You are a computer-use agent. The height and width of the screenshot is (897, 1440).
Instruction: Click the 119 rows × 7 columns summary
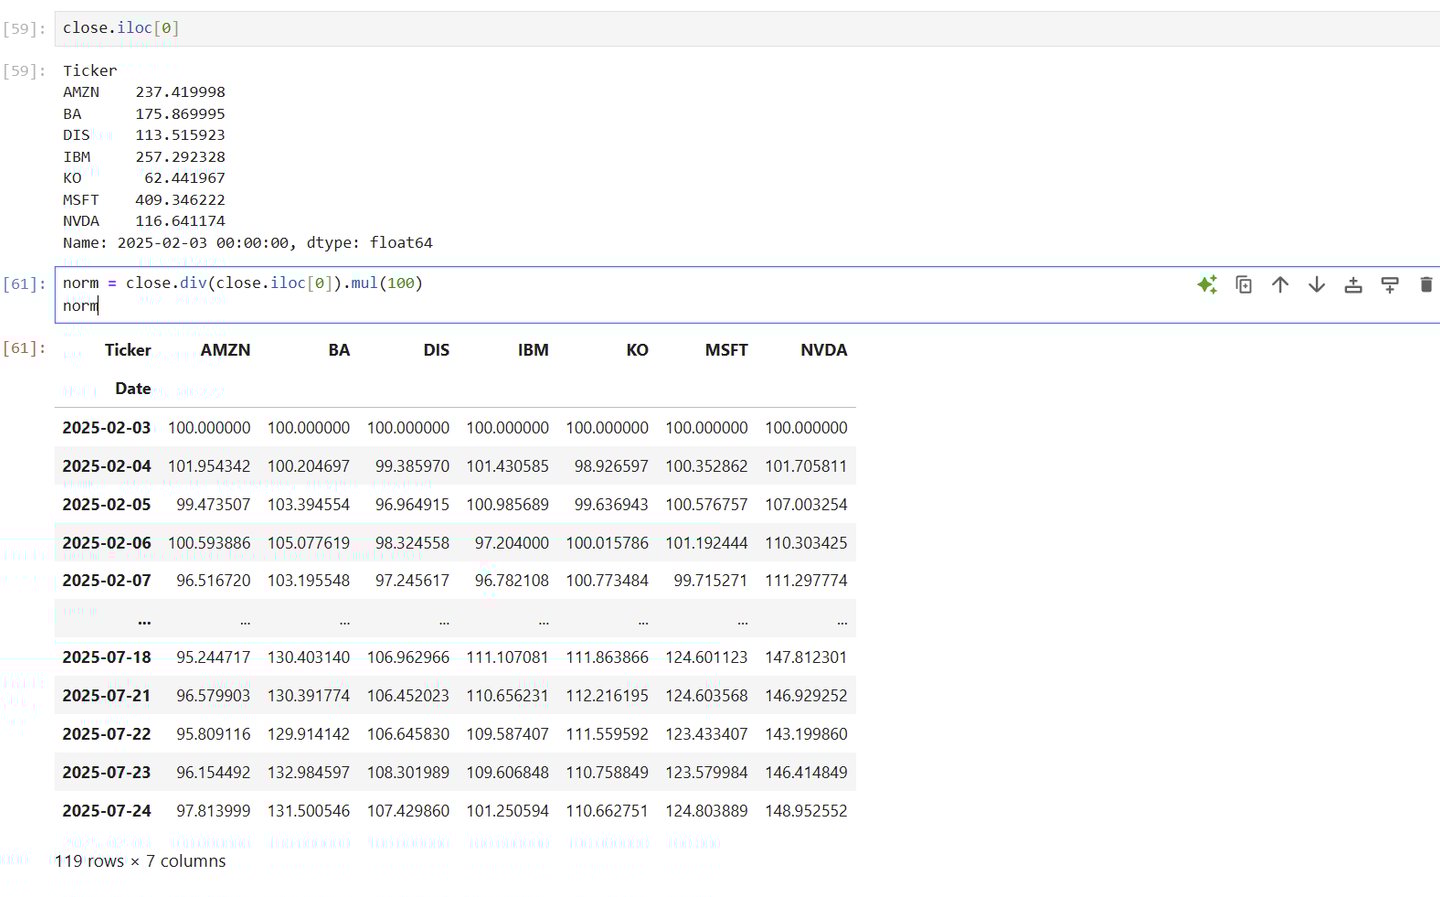coord(140,861)
